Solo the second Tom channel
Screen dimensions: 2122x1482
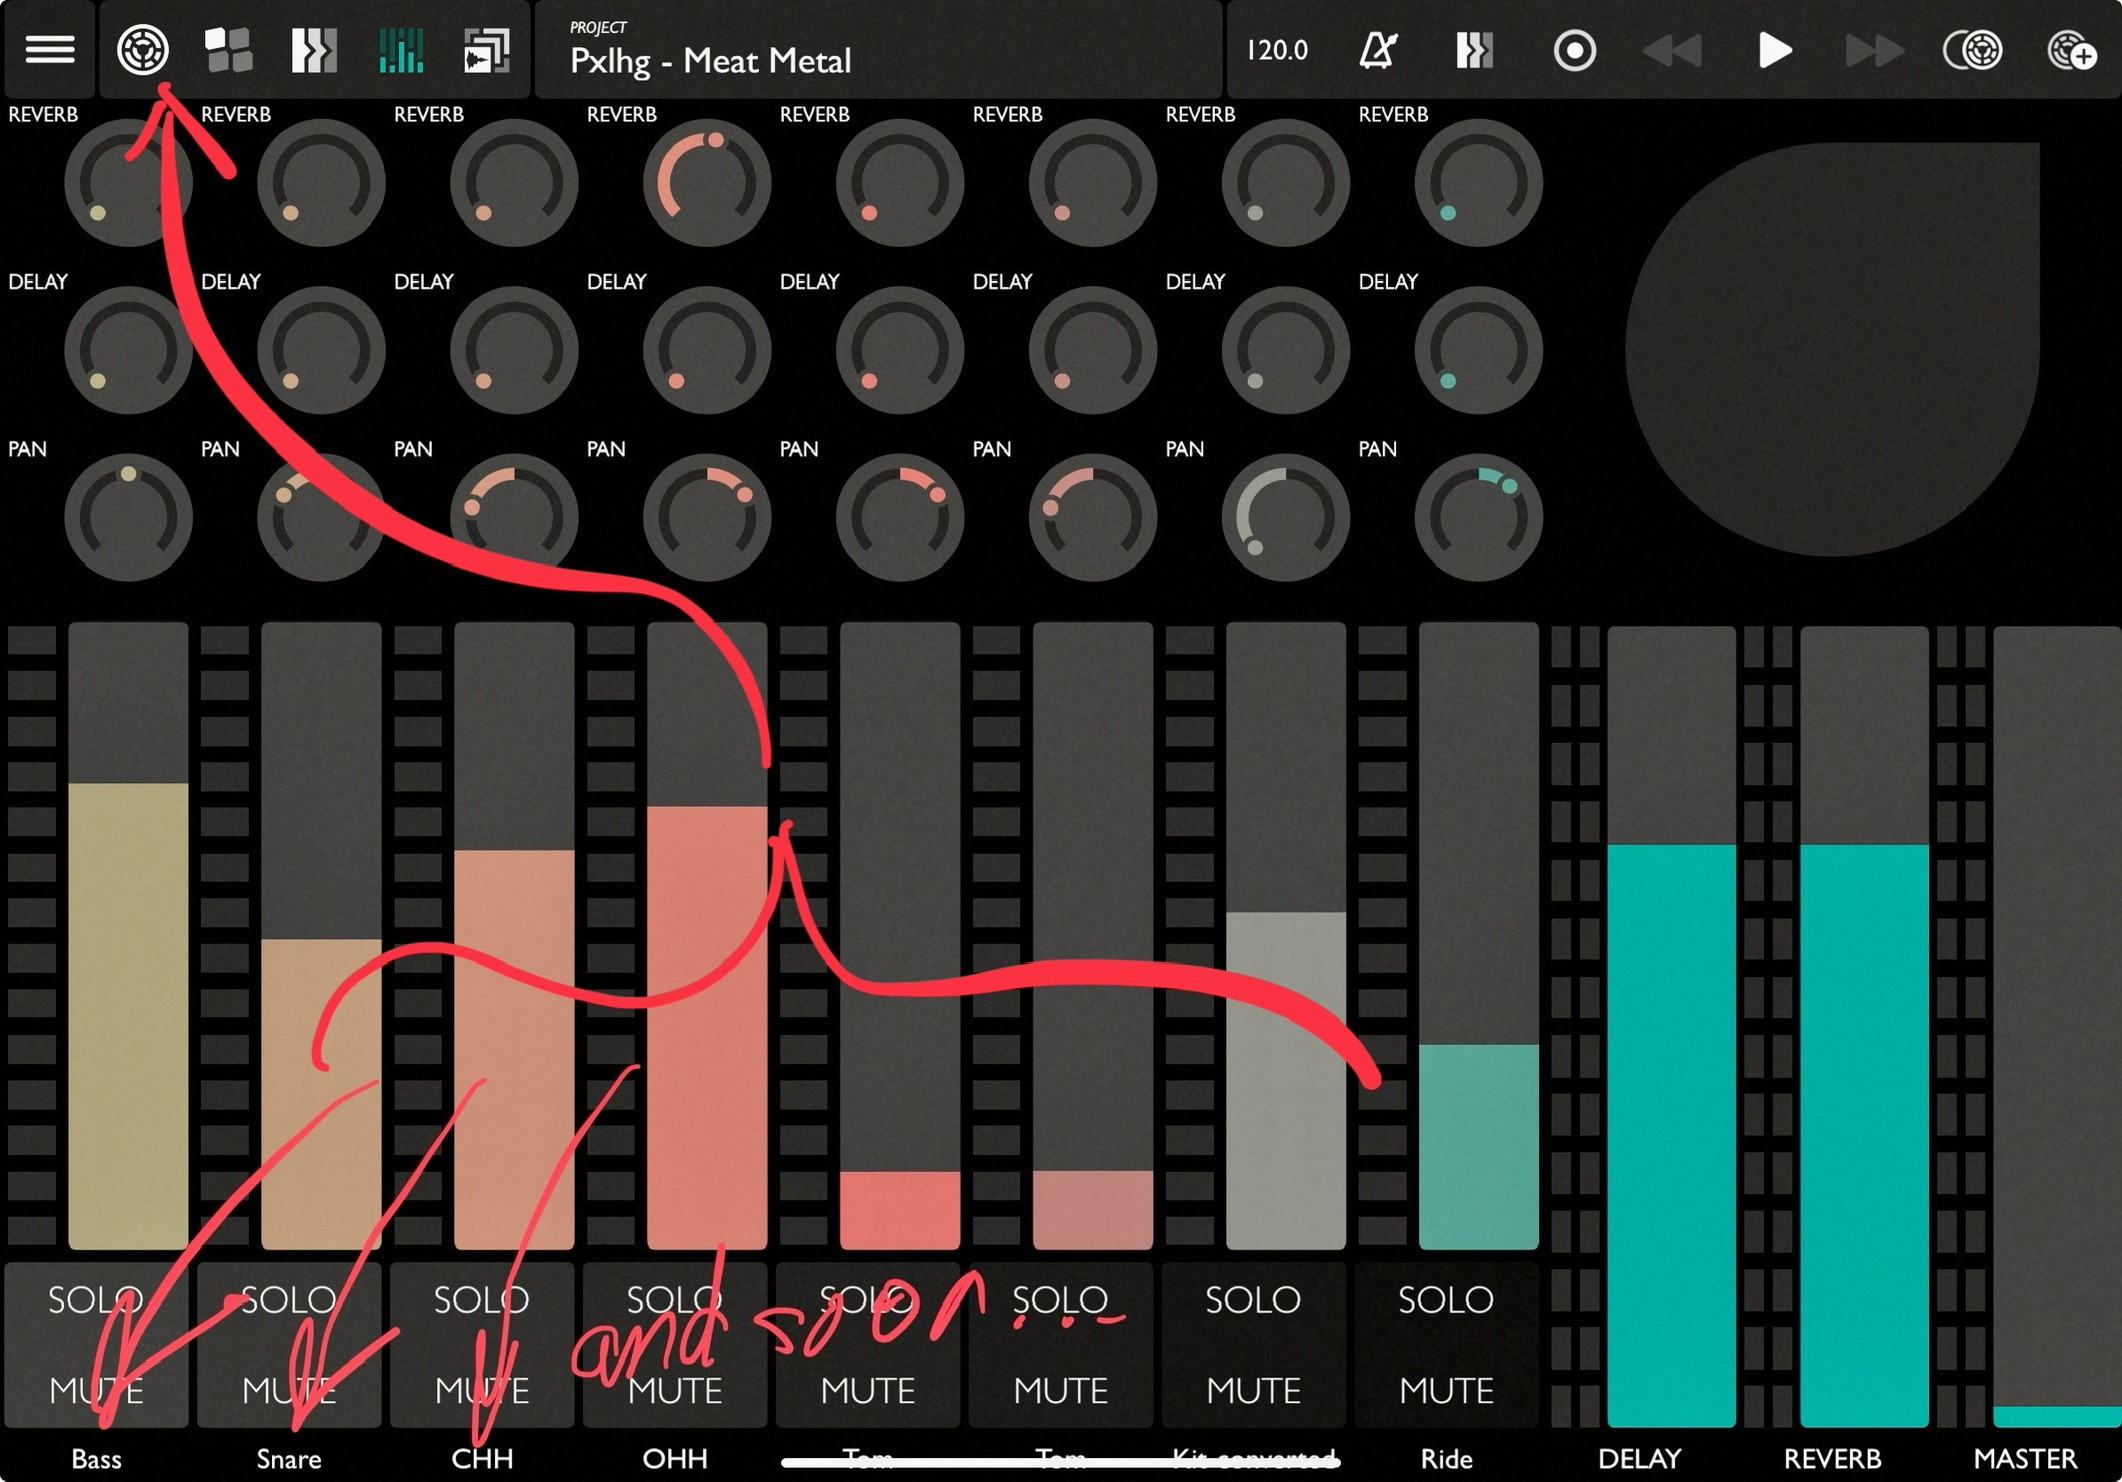coord(1060,1299)
